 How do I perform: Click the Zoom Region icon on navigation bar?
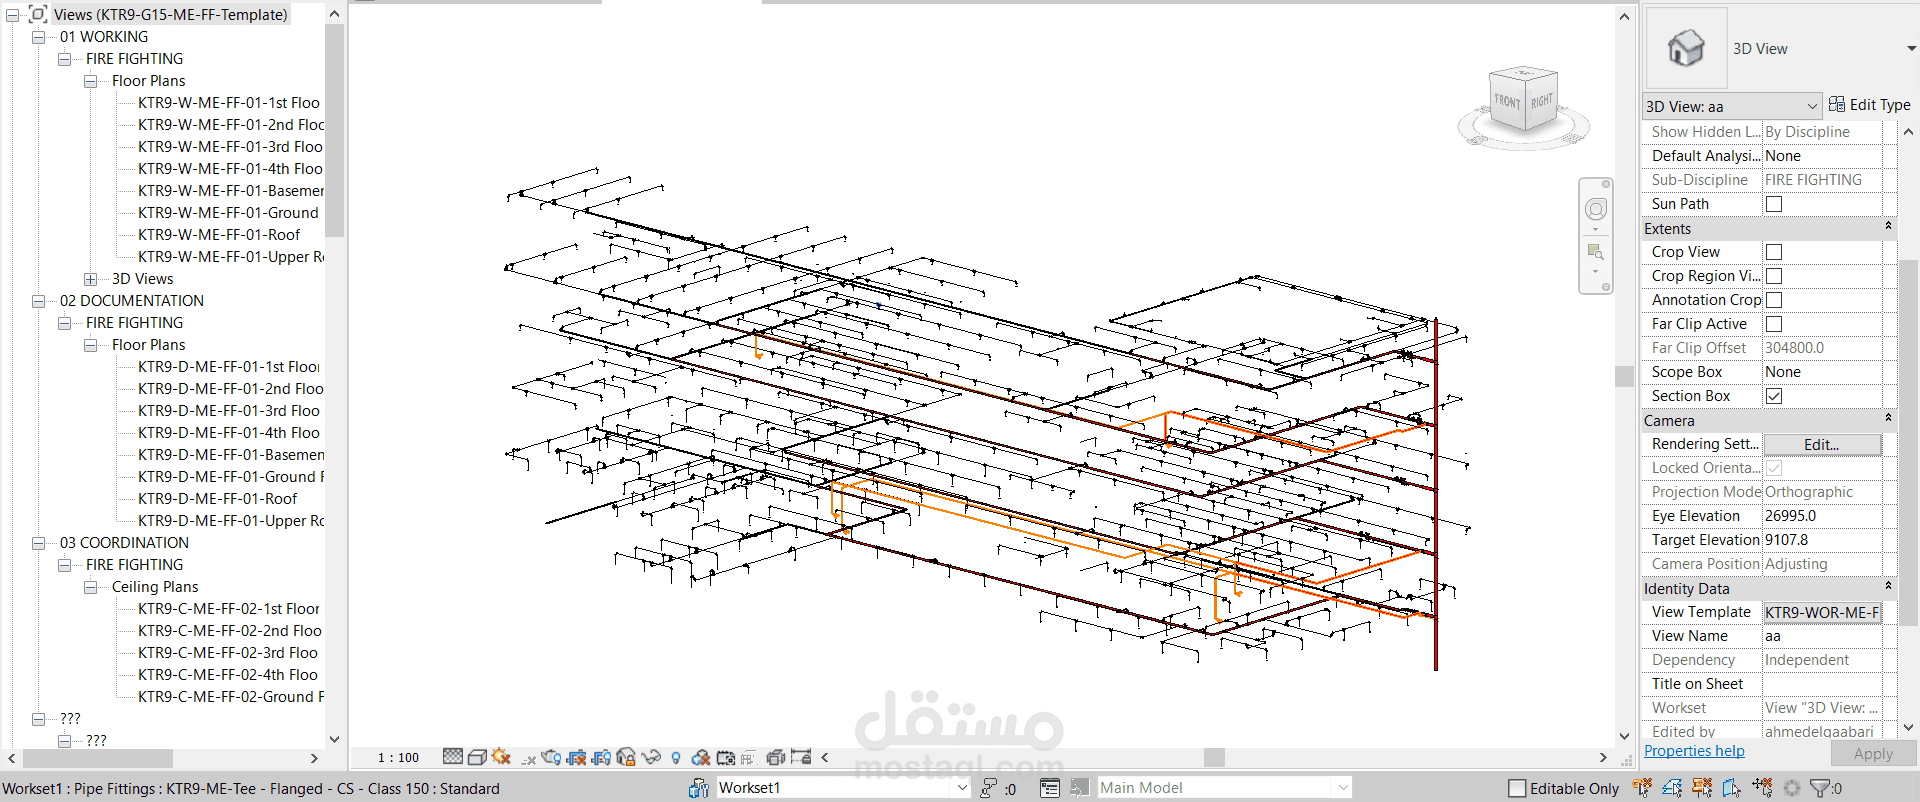[1596, 251]
